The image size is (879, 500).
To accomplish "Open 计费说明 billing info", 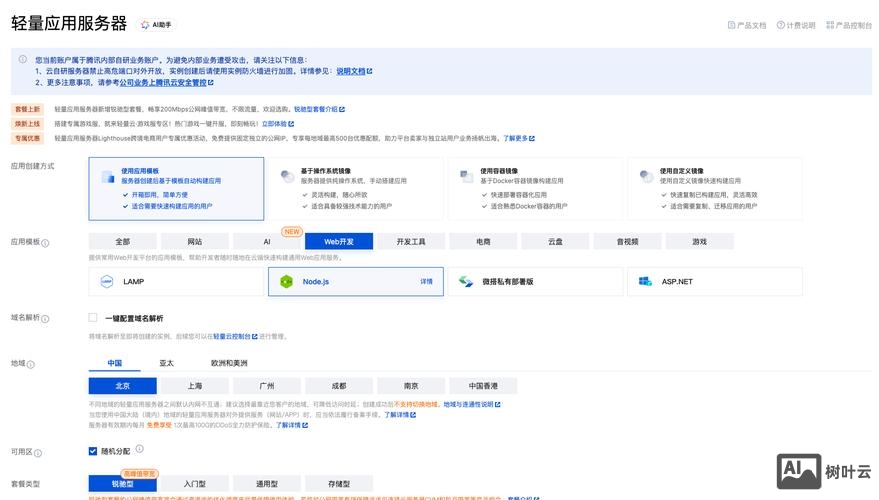I will pyautogui.click(x=795, y=25).
